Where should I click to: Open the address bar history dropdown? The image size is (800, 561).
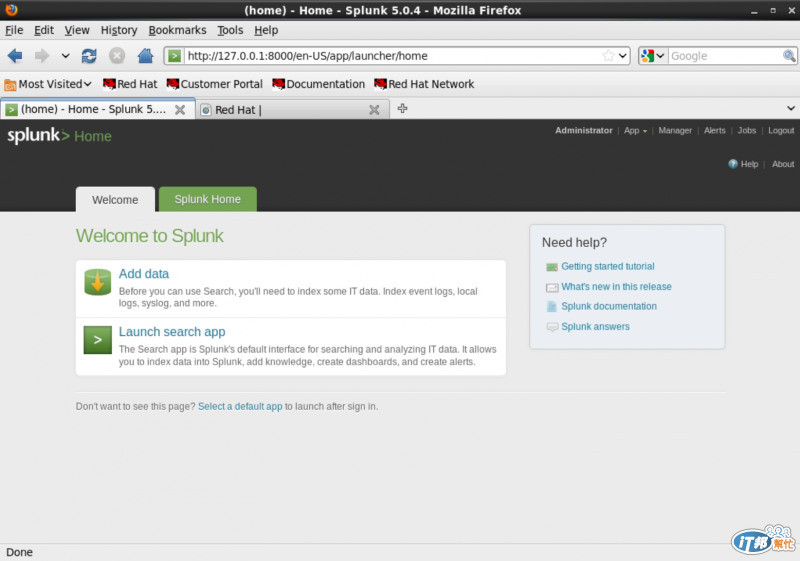[623, 56]
